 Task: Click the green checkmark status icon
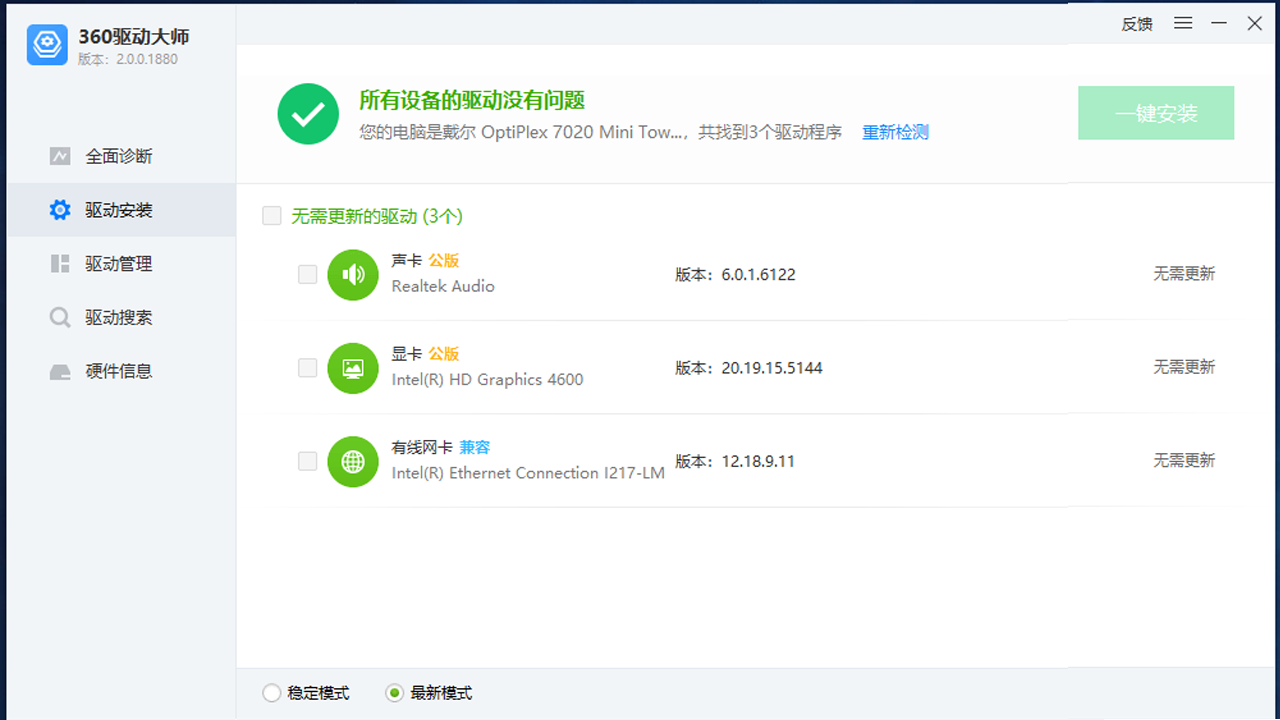click(x=307, y=113)
